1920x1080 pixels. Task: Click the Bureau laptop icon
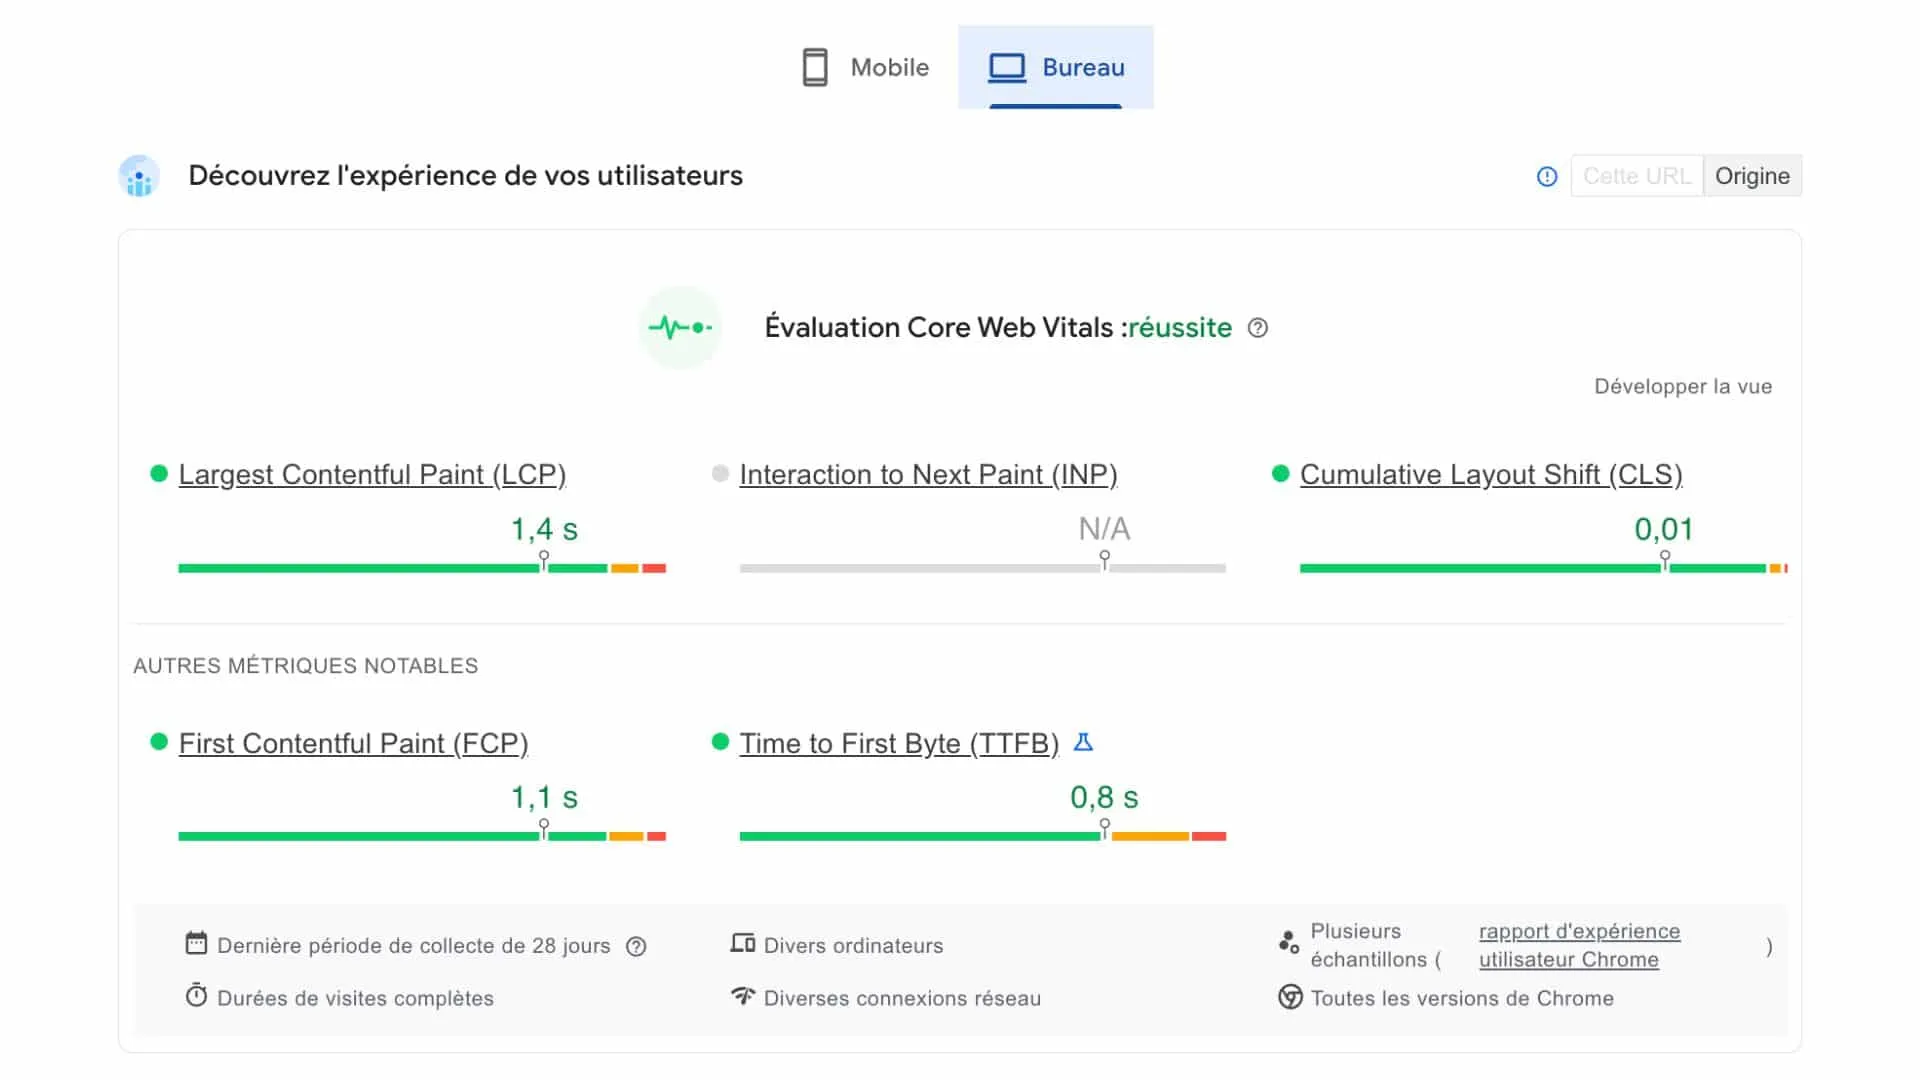click(x=1006, y=67)
